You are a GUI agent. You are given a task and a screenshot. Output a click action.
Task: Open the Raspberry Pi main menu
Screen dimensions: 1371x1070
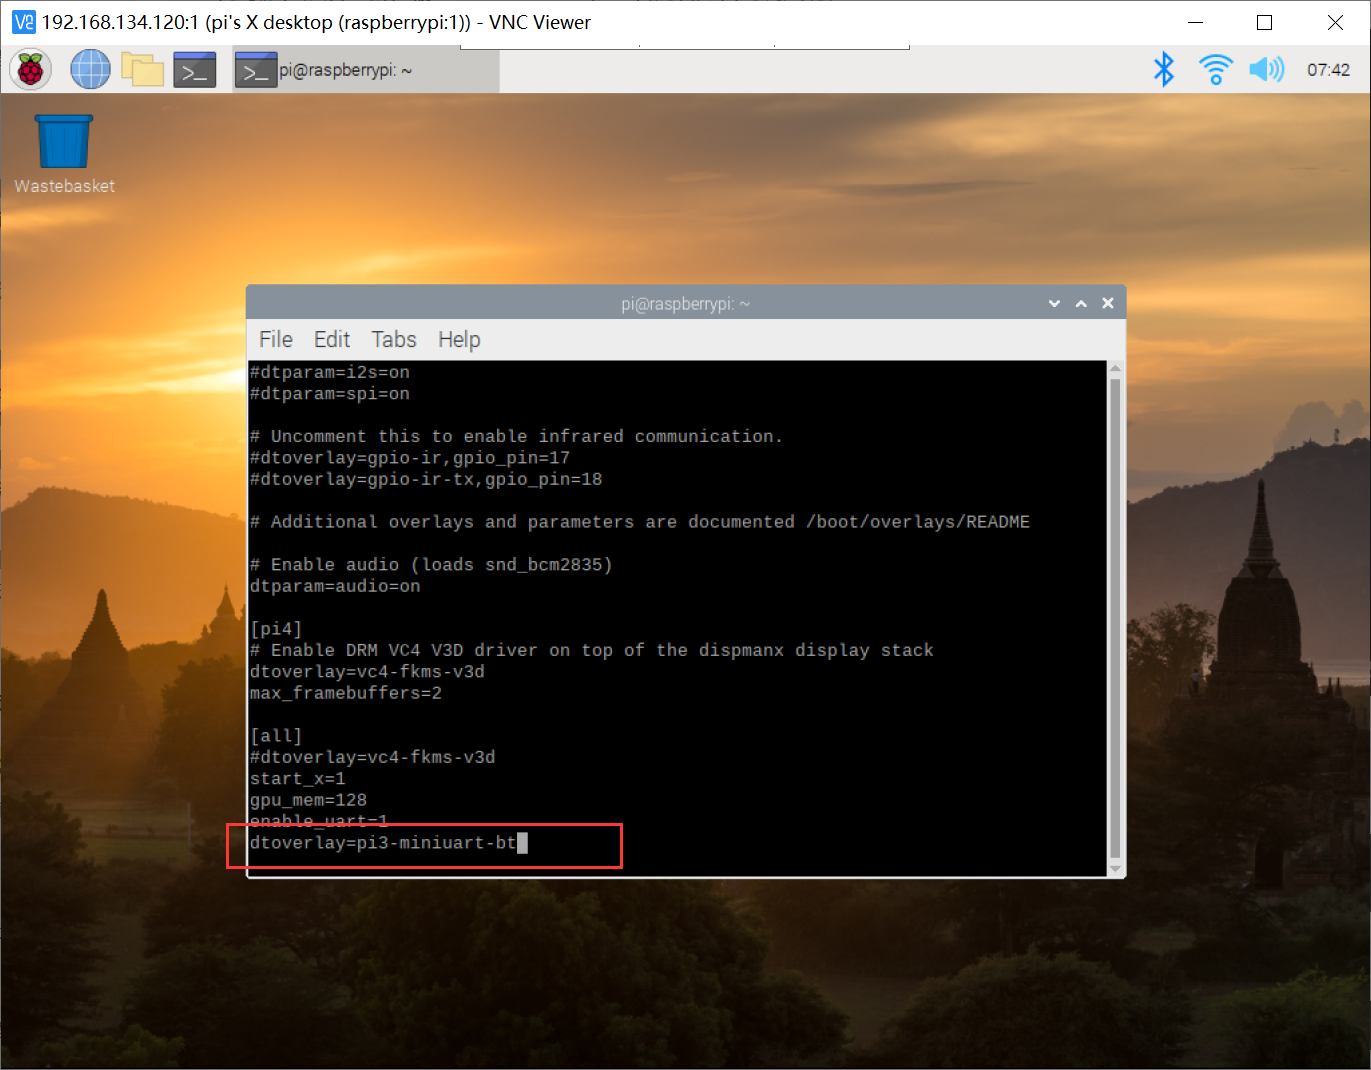pos(31,70)
